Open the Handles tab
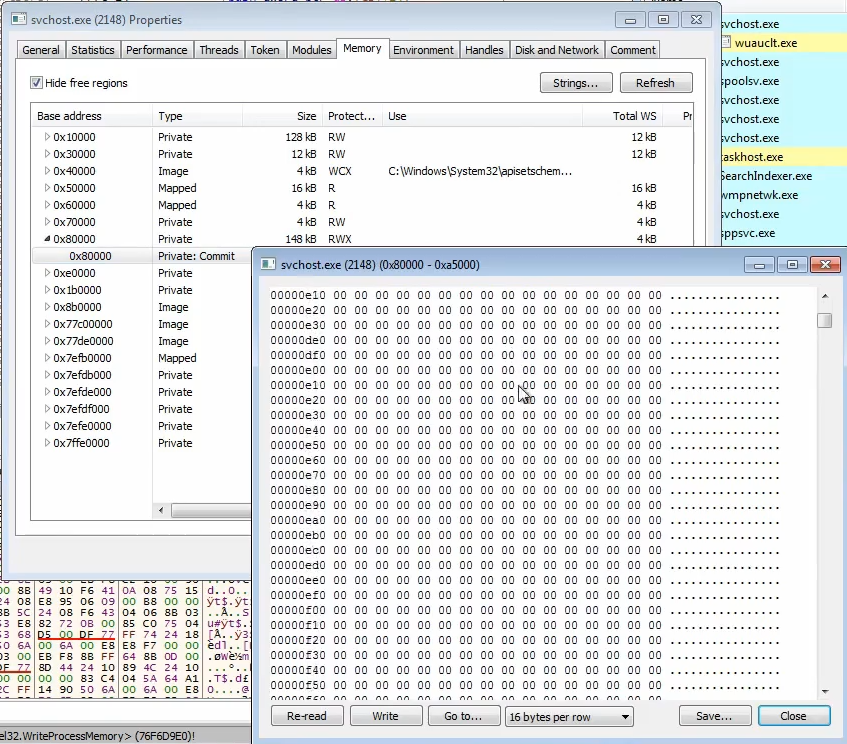The image size is (847, 744). [x=484, y=50]
